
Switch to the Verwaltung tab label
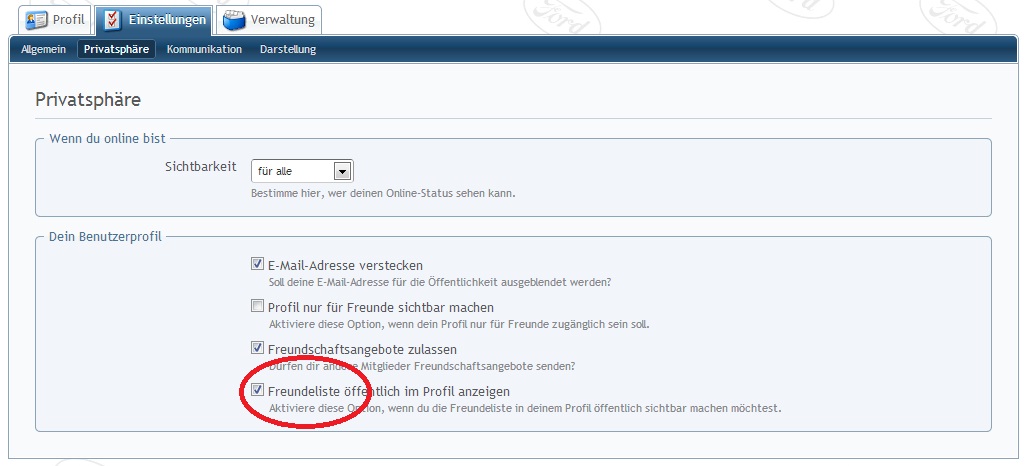pos(283,19)
